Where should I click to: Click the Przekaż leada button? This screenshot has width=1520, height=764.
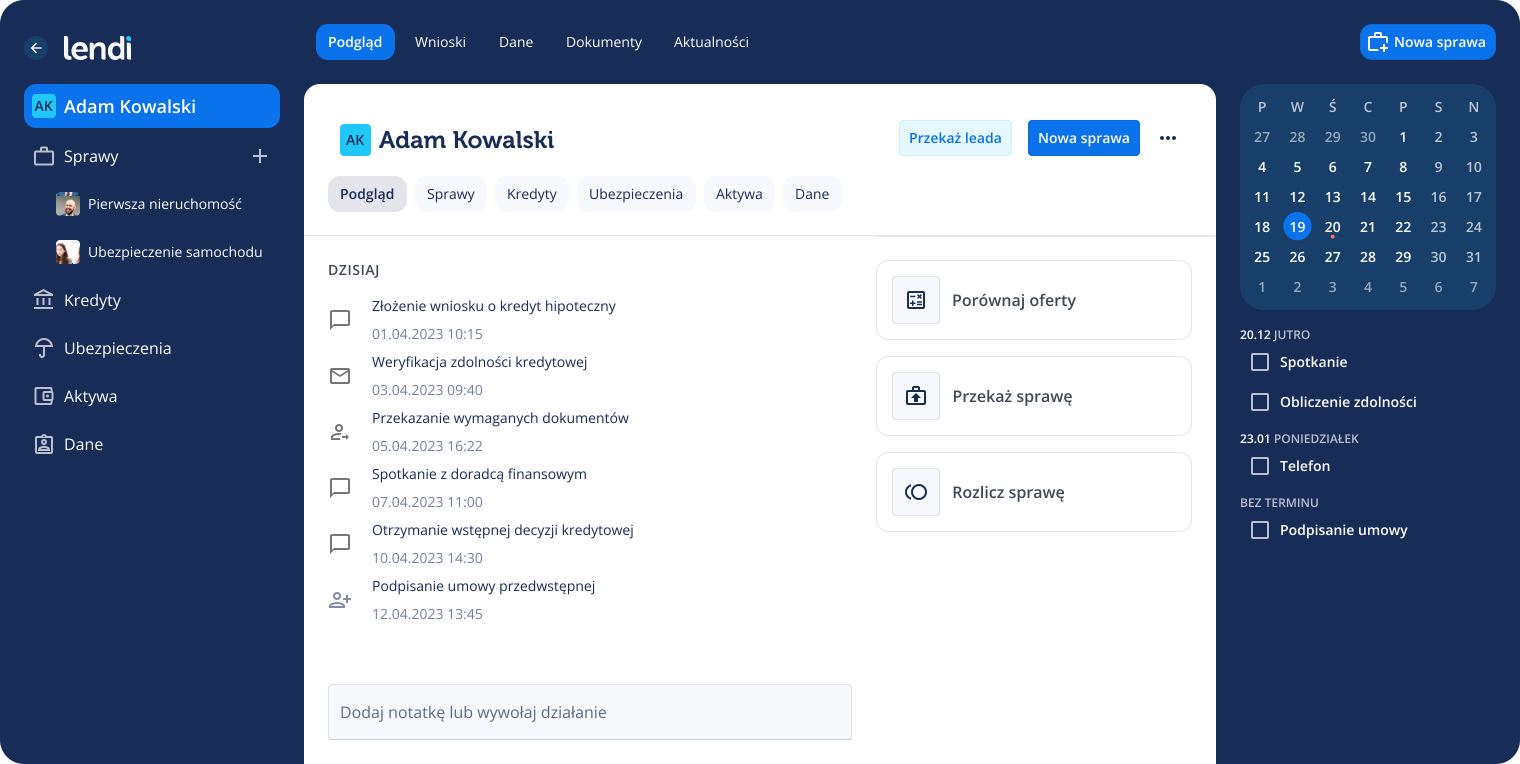[955, 138]
